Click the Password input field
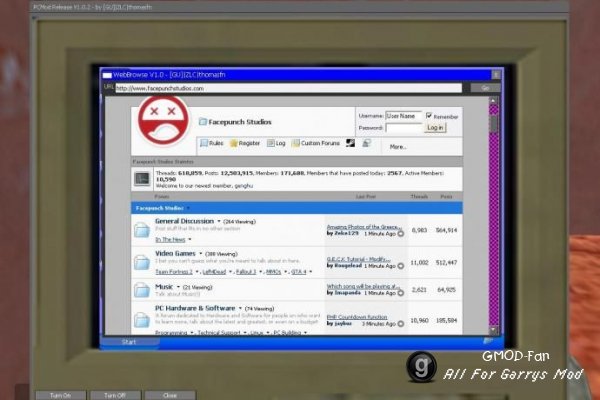 [403, 128]
